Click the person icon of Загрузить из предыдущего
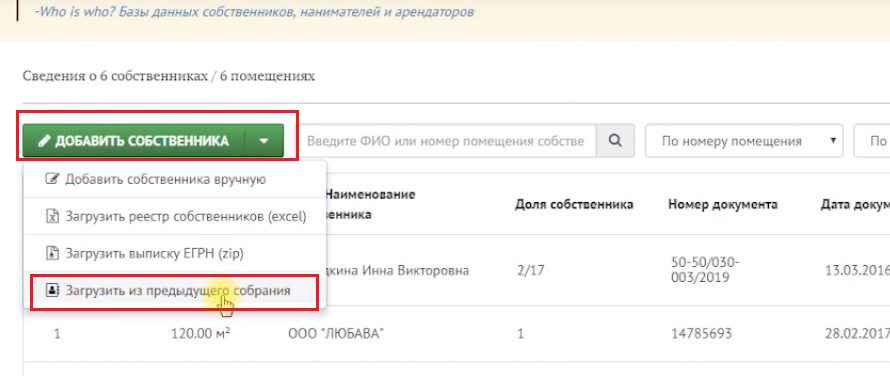Viewport: 890px width, 376px height. 52,291
